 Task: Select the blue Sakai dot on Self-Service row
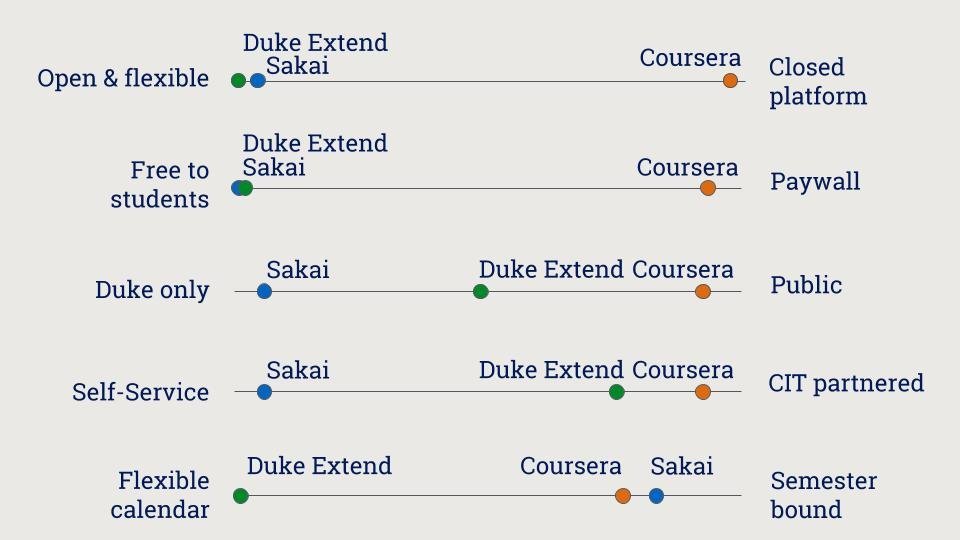tap(264, 392)
